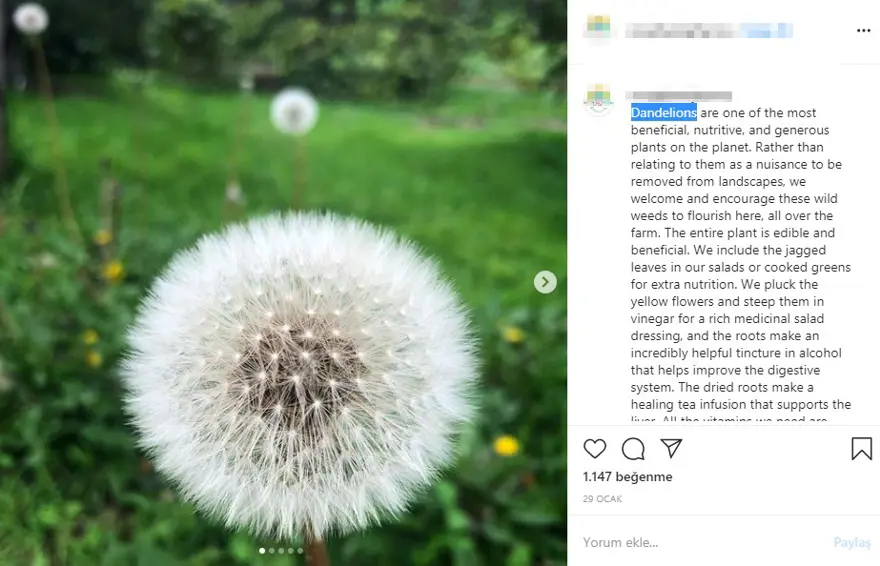Screen dimensions: 880x566
Task: Click the caption author avatar
Action: tap(598, 100)
